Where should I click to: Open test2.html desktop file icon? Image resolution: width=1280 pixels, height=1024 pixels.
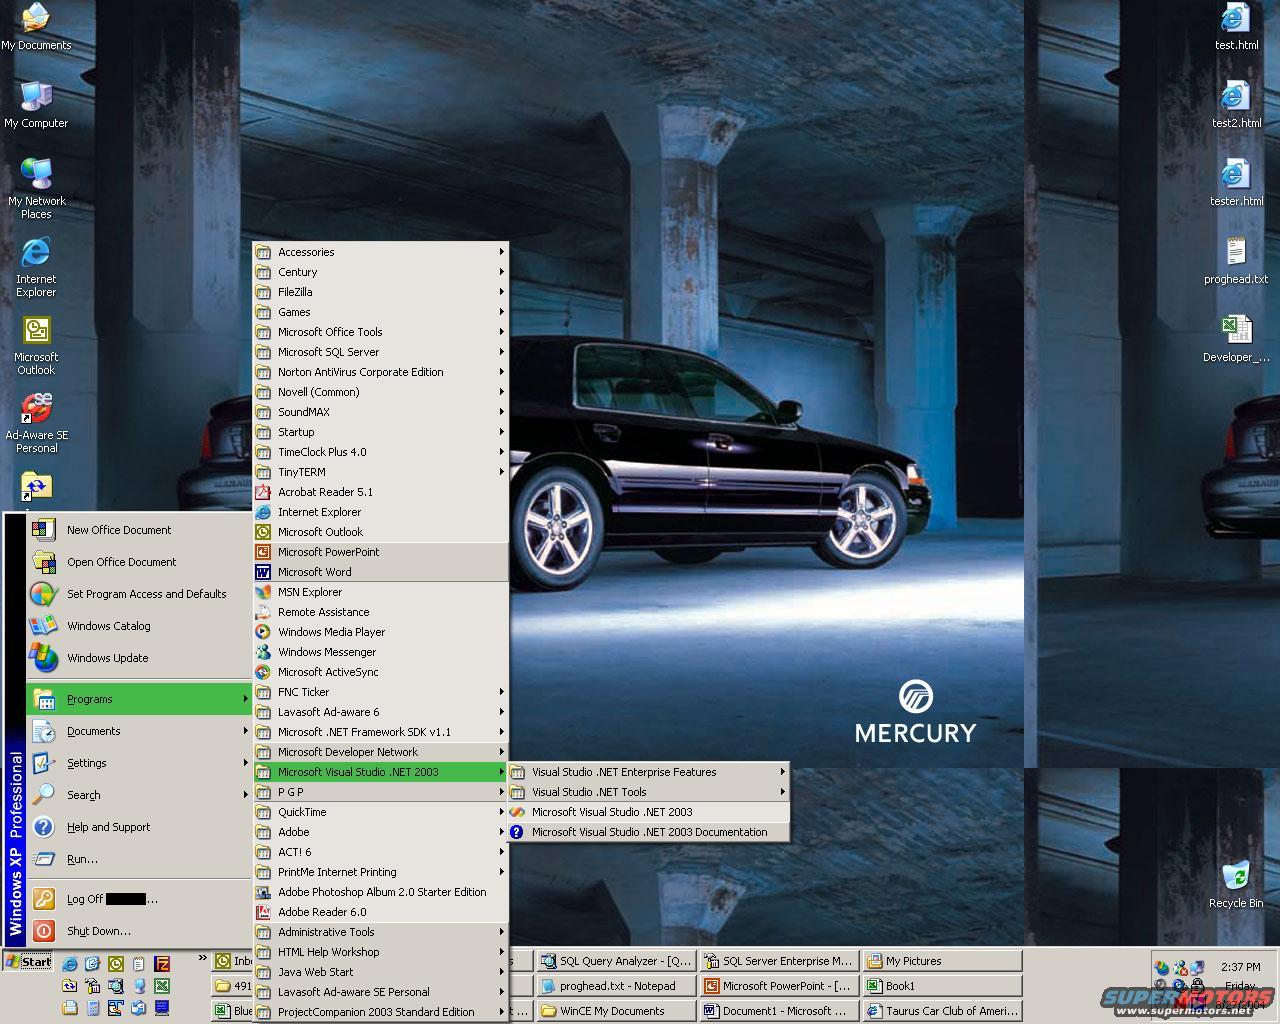pyautogui.click(x=1235, y=98)
